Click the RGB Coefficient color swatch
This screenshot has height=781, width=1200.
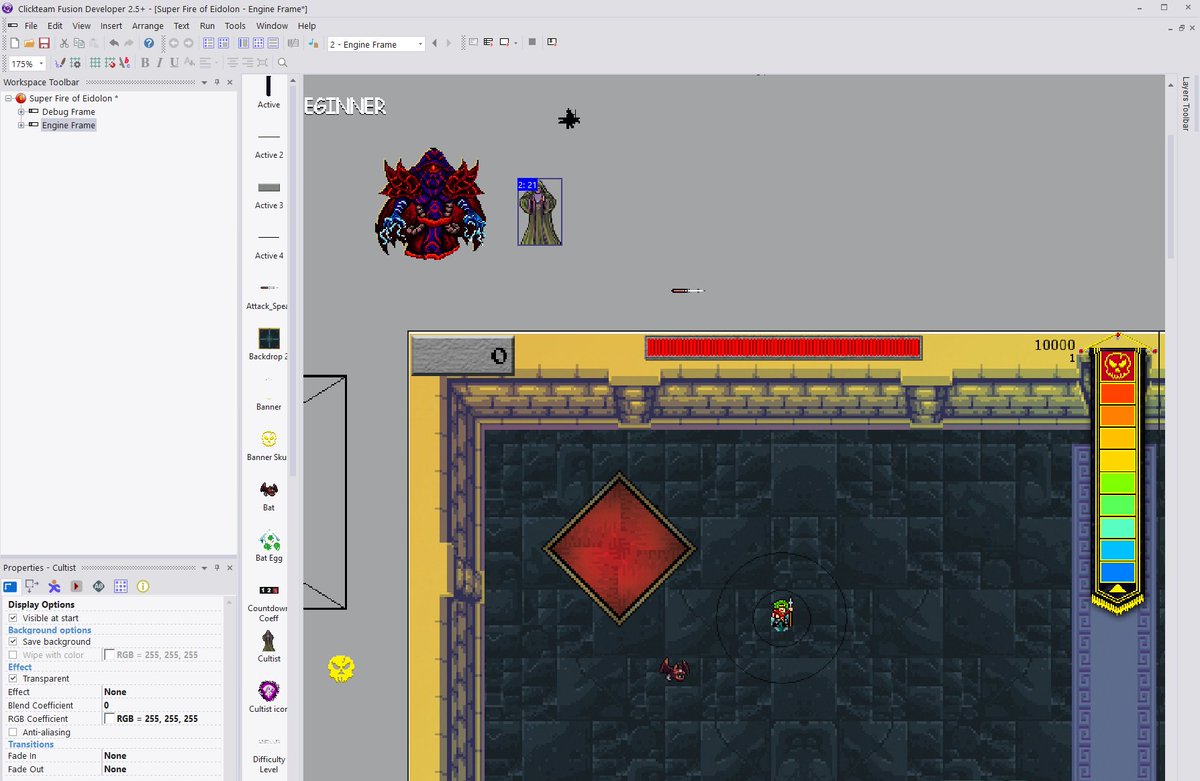pos(109,719)
